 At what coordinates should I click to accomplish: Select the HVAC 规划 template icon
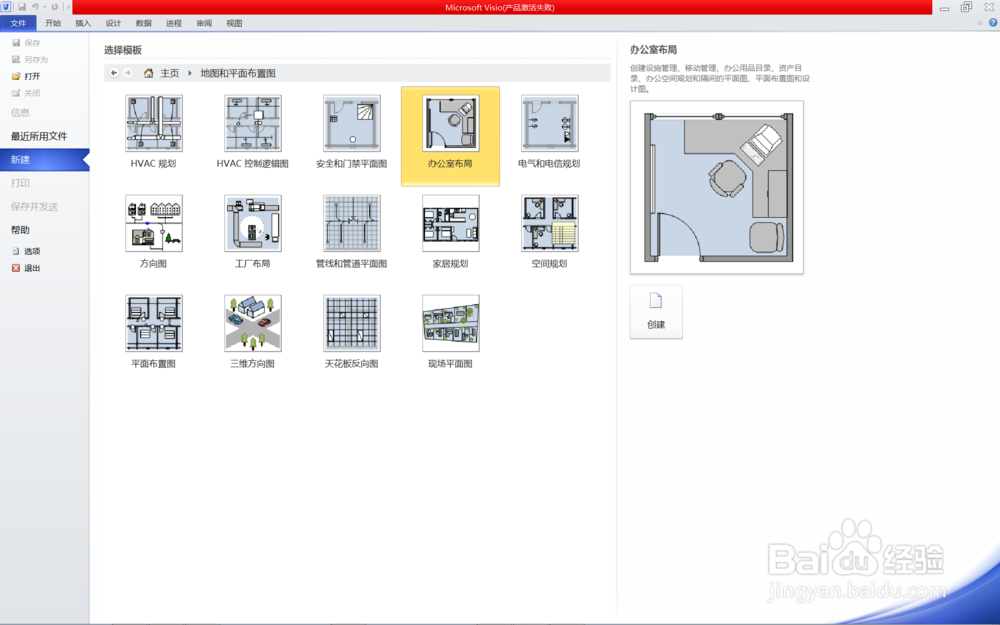point(154,124)
